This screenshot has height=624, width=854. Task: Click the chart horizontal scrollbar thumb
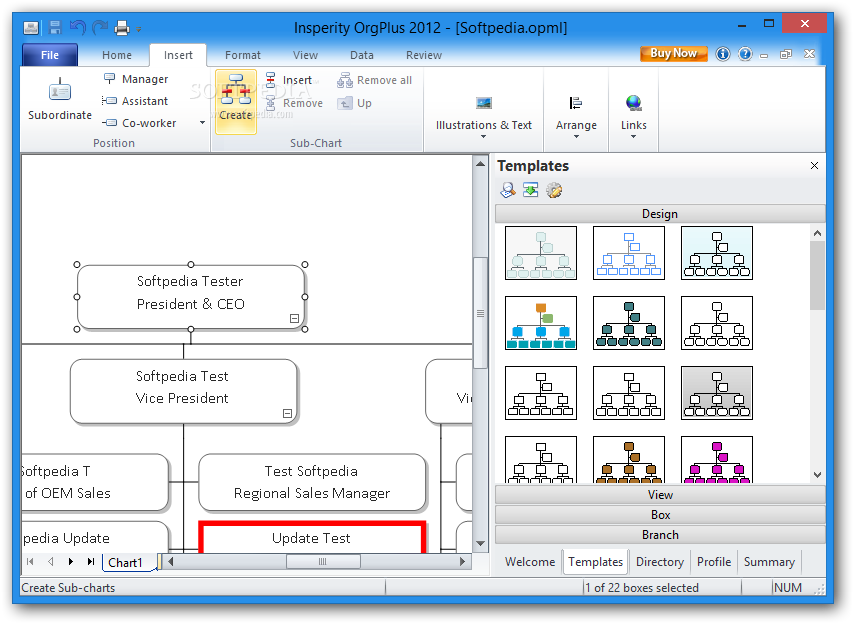coord(323,561)
